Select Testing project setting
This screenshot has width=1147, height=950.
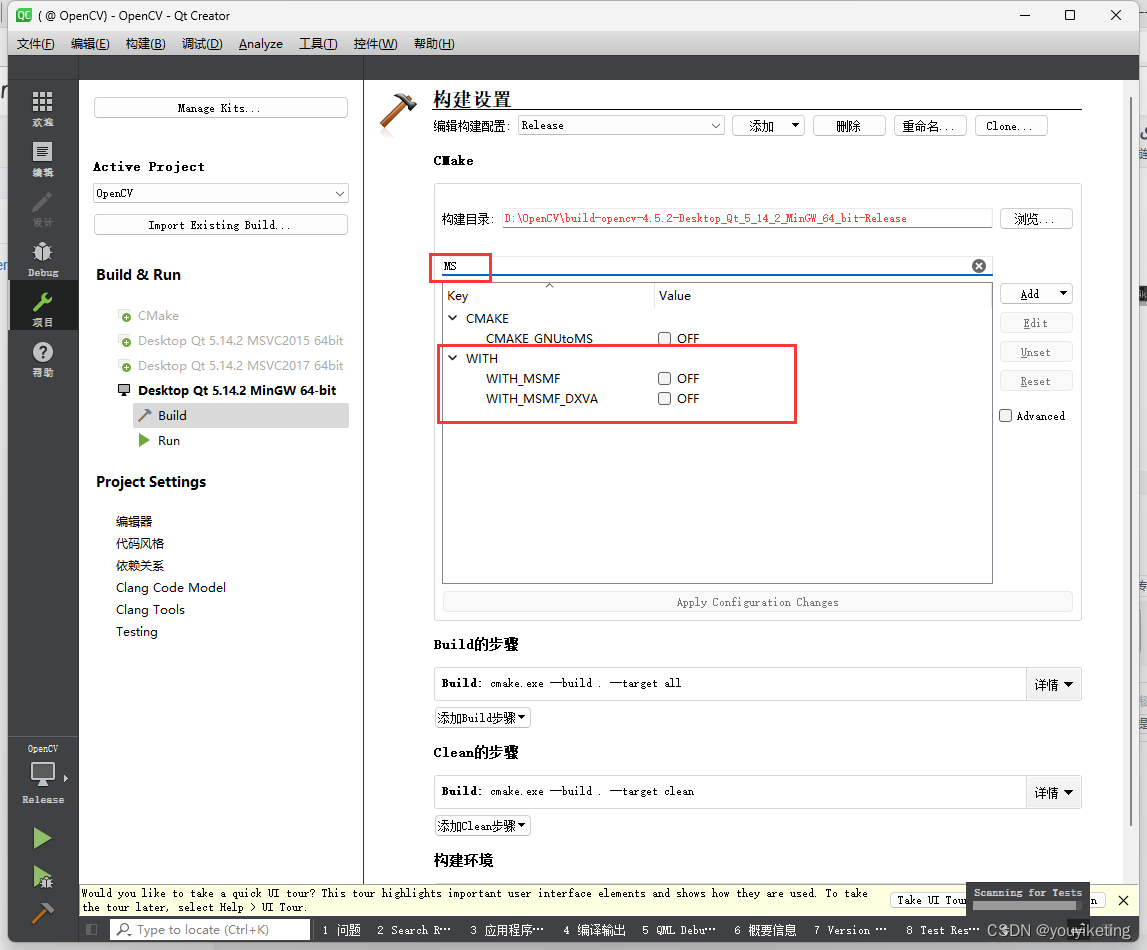pos(136,632)
